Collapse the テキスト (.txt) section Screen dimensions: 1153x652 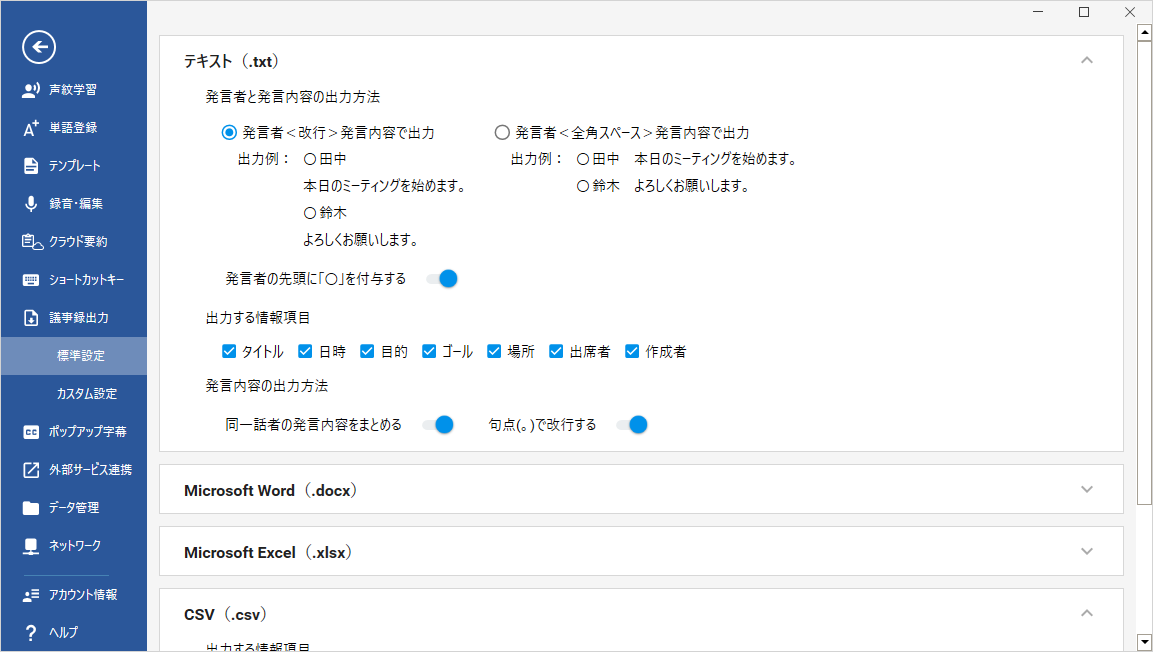coord(1087,60)
